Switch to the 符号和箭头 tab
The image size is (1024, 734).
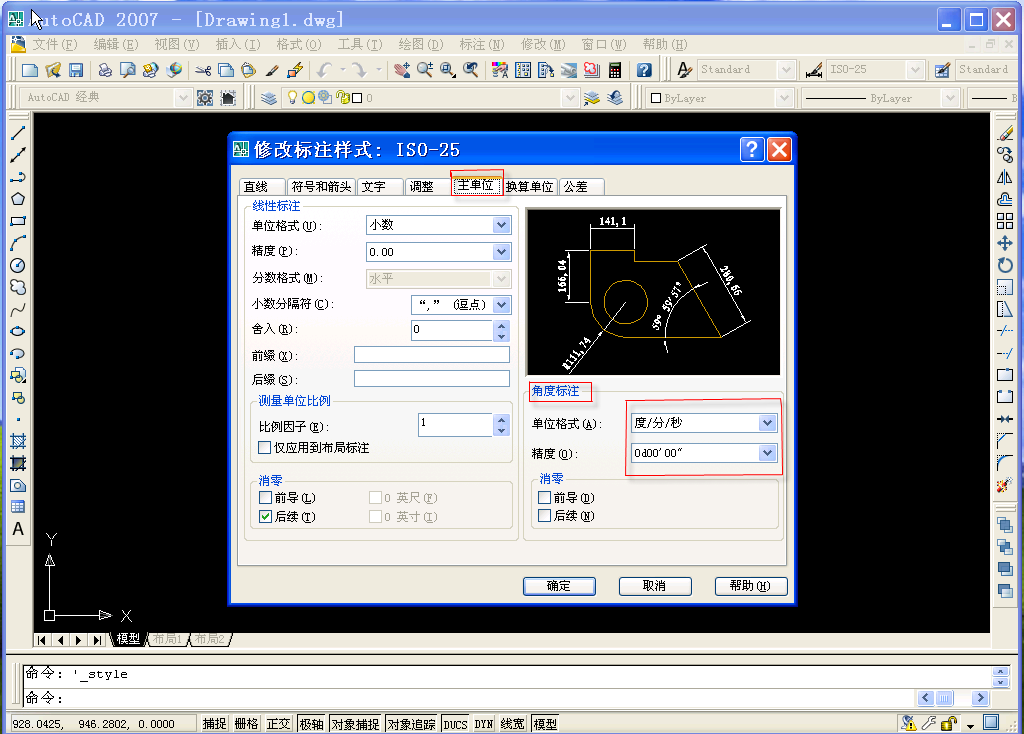pyautogui.click(x=321, y=187)
